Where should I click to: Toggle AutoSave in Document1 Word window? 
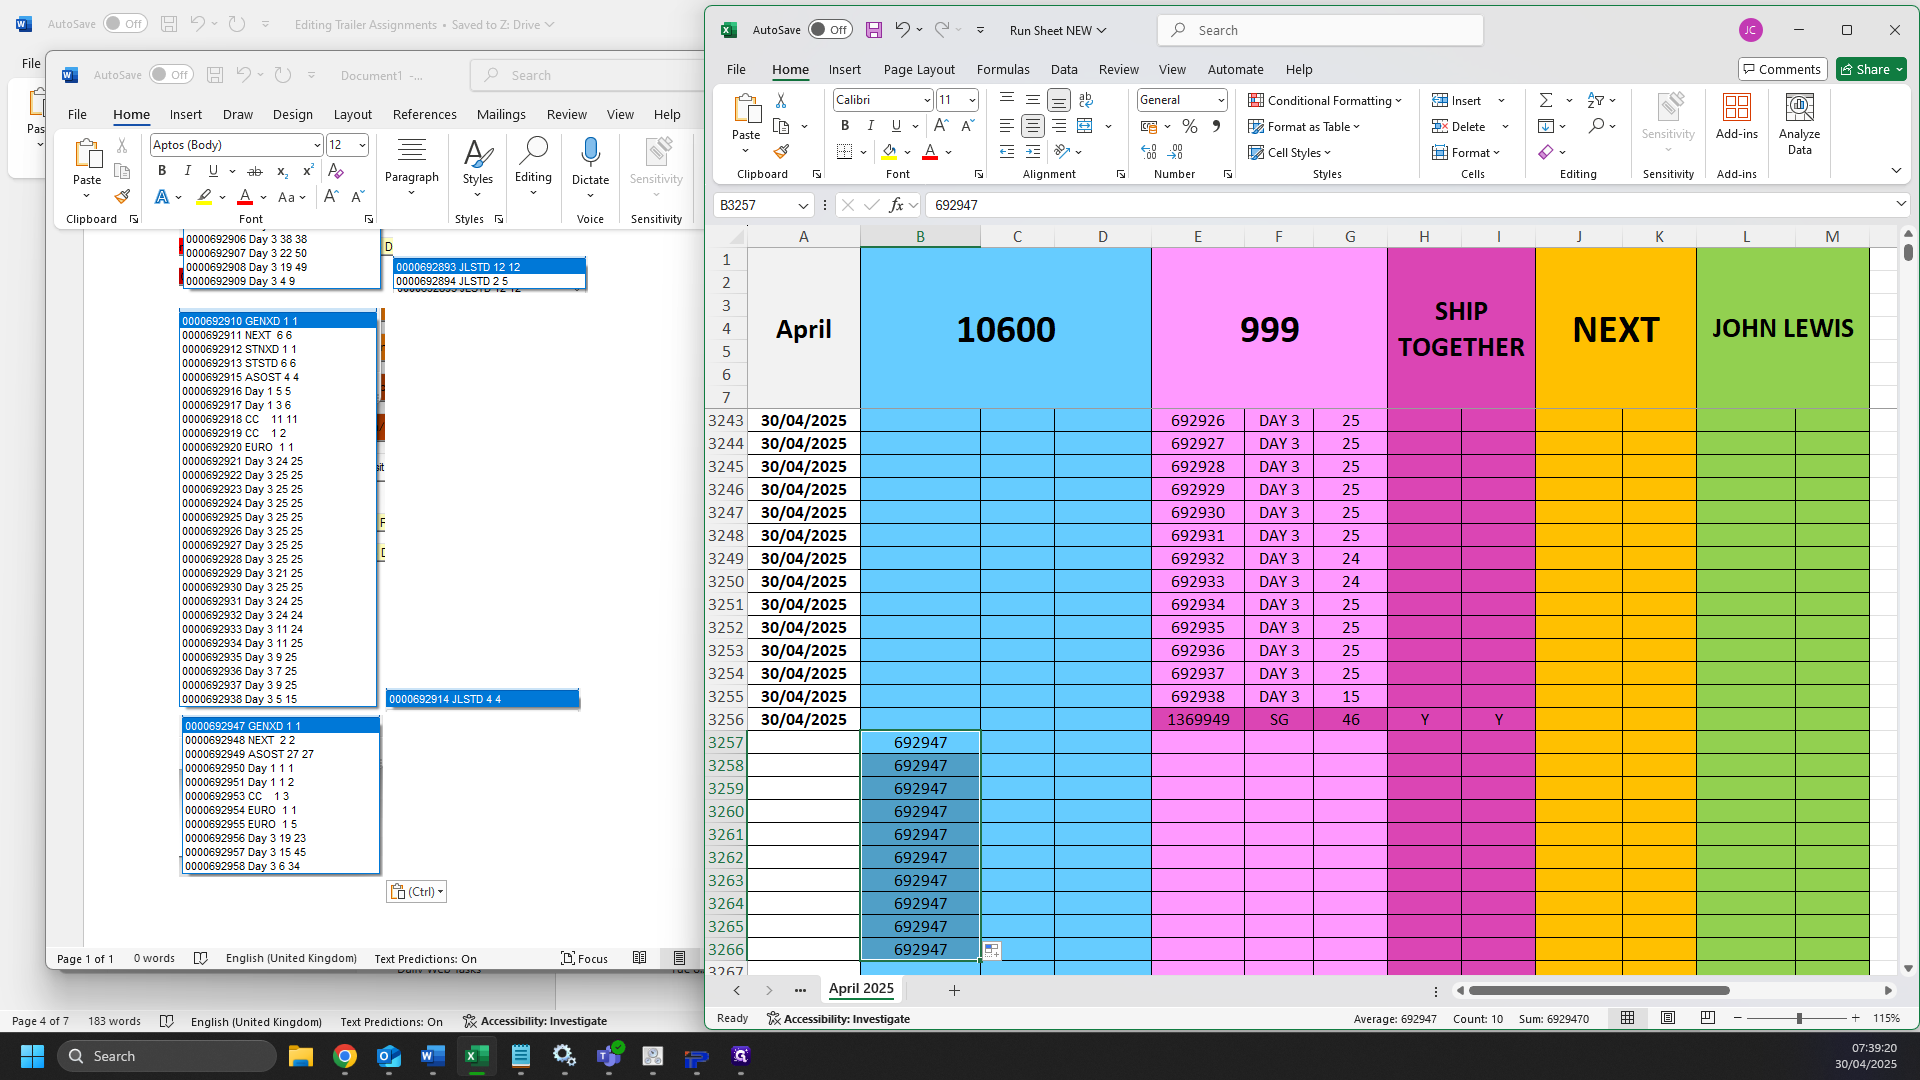(x=171, y=75)
